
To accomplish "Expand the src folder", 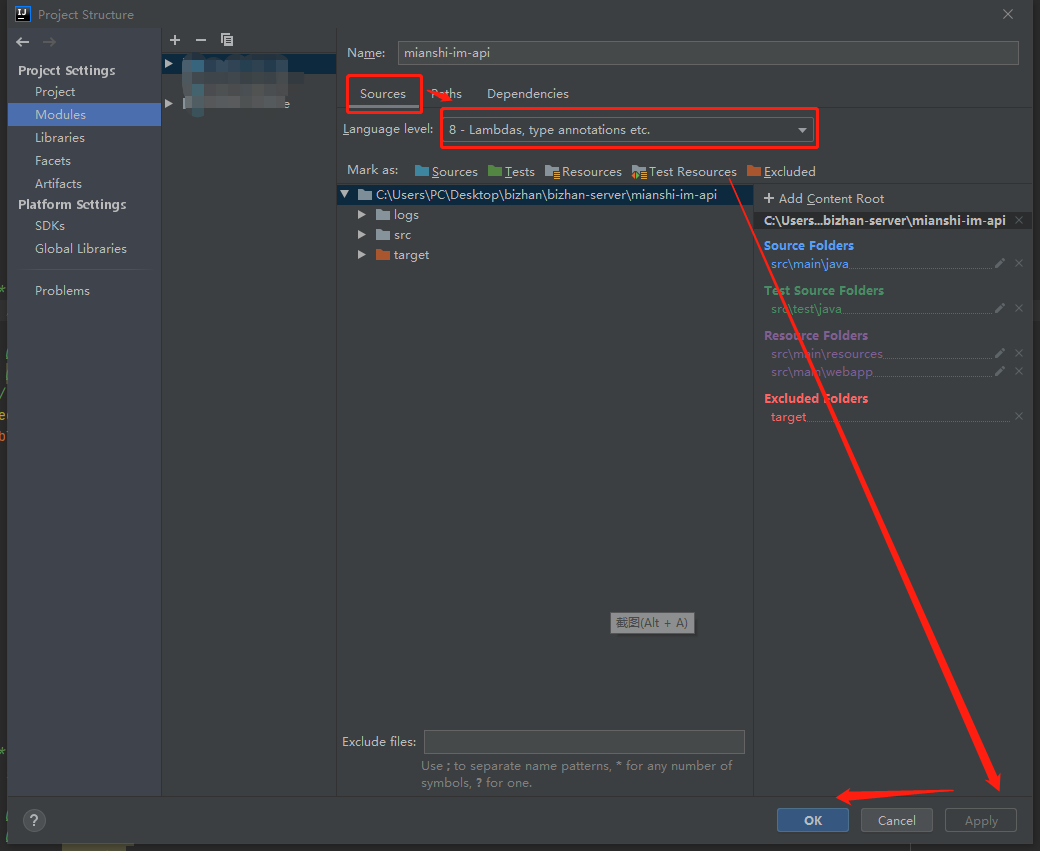I will [362, 234].
